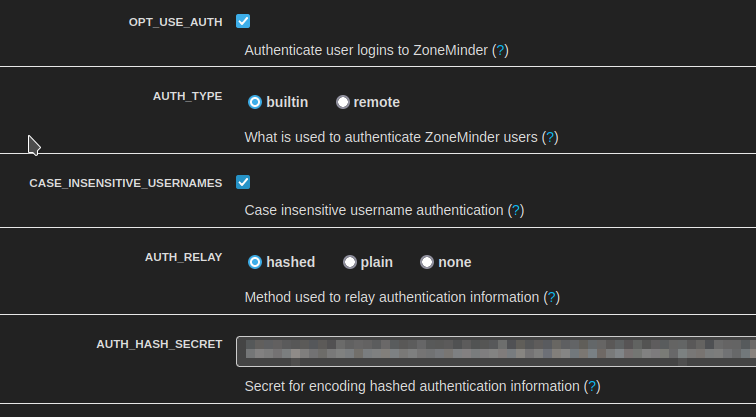The width and height of the screenshot is (756, 417).
Task: Choose hashed for AUTH_RELAY
Action: [255, 262]
